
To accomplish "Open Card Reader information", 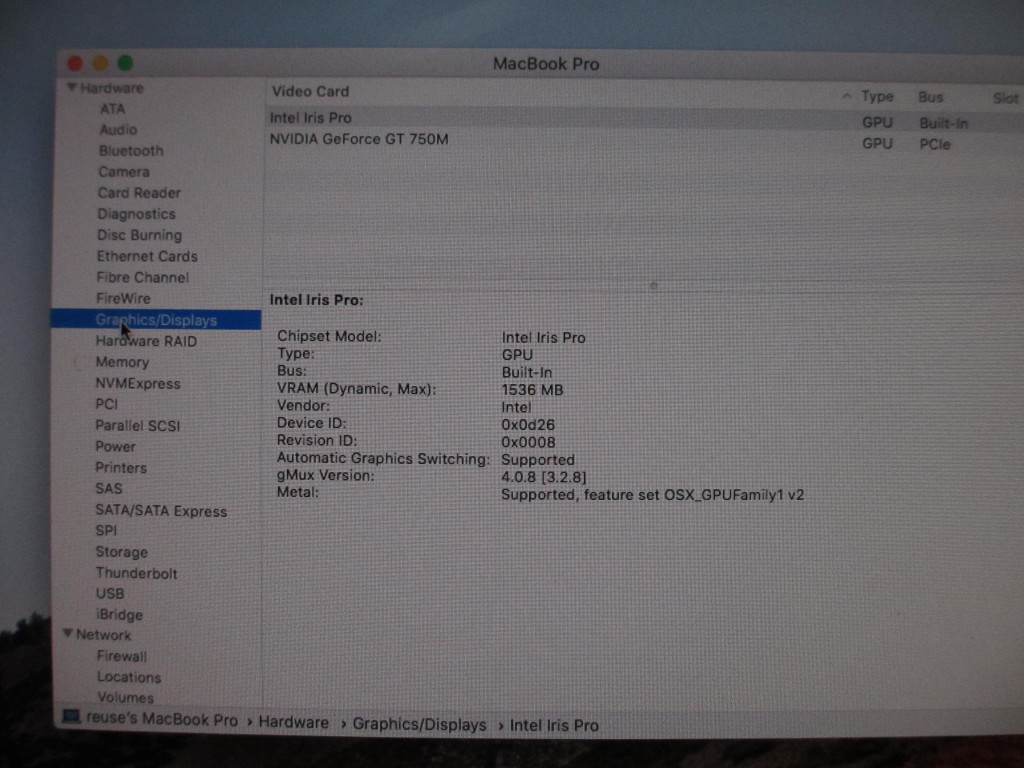I will pyautogui.click(x=139, y=193).
